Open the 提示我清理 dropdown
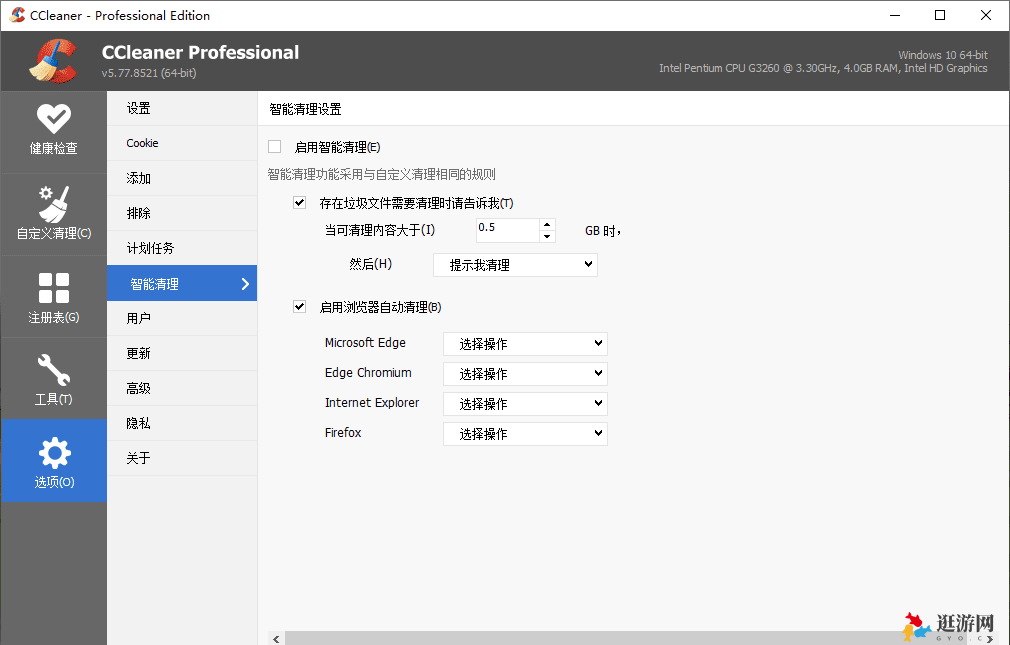Image resolution: width=1010 pixels, height=645 pixels. point(515,265)
